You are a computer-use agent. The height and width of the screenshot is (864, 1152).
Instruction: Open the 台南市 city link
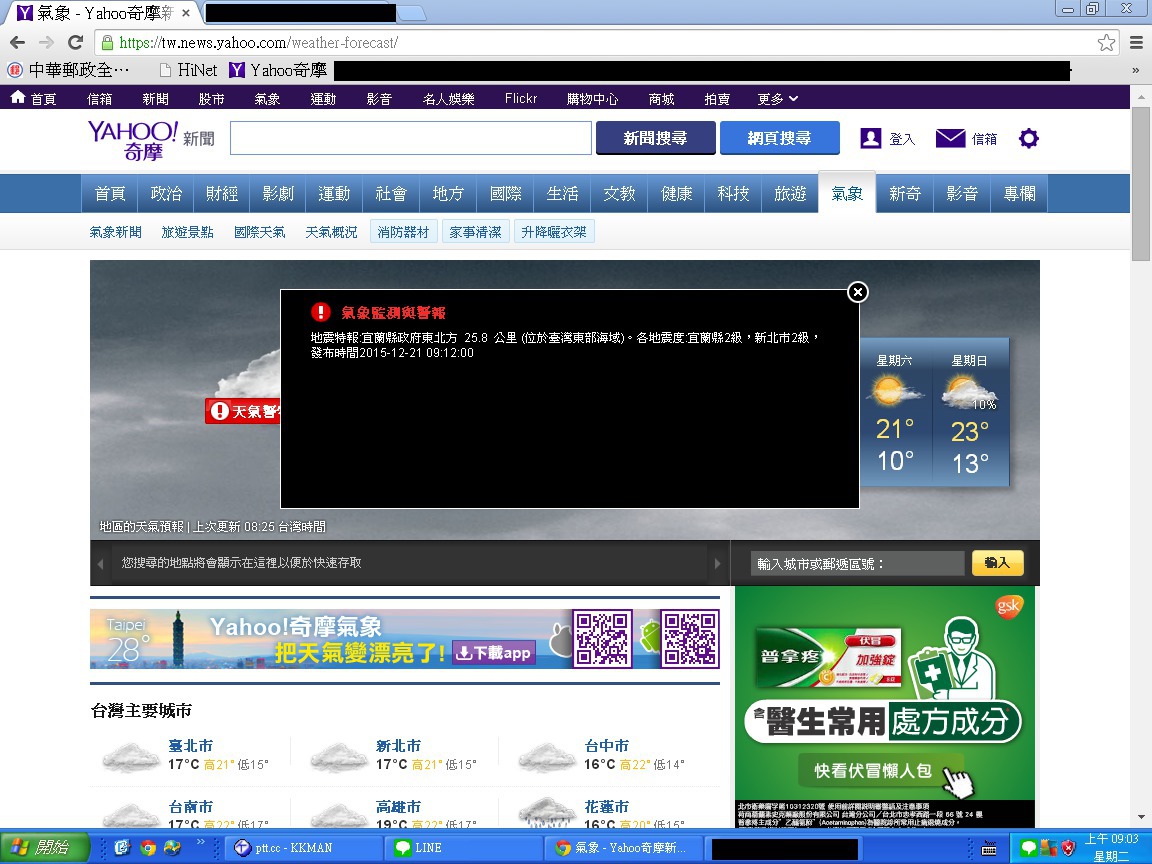[x=190, y=807]
